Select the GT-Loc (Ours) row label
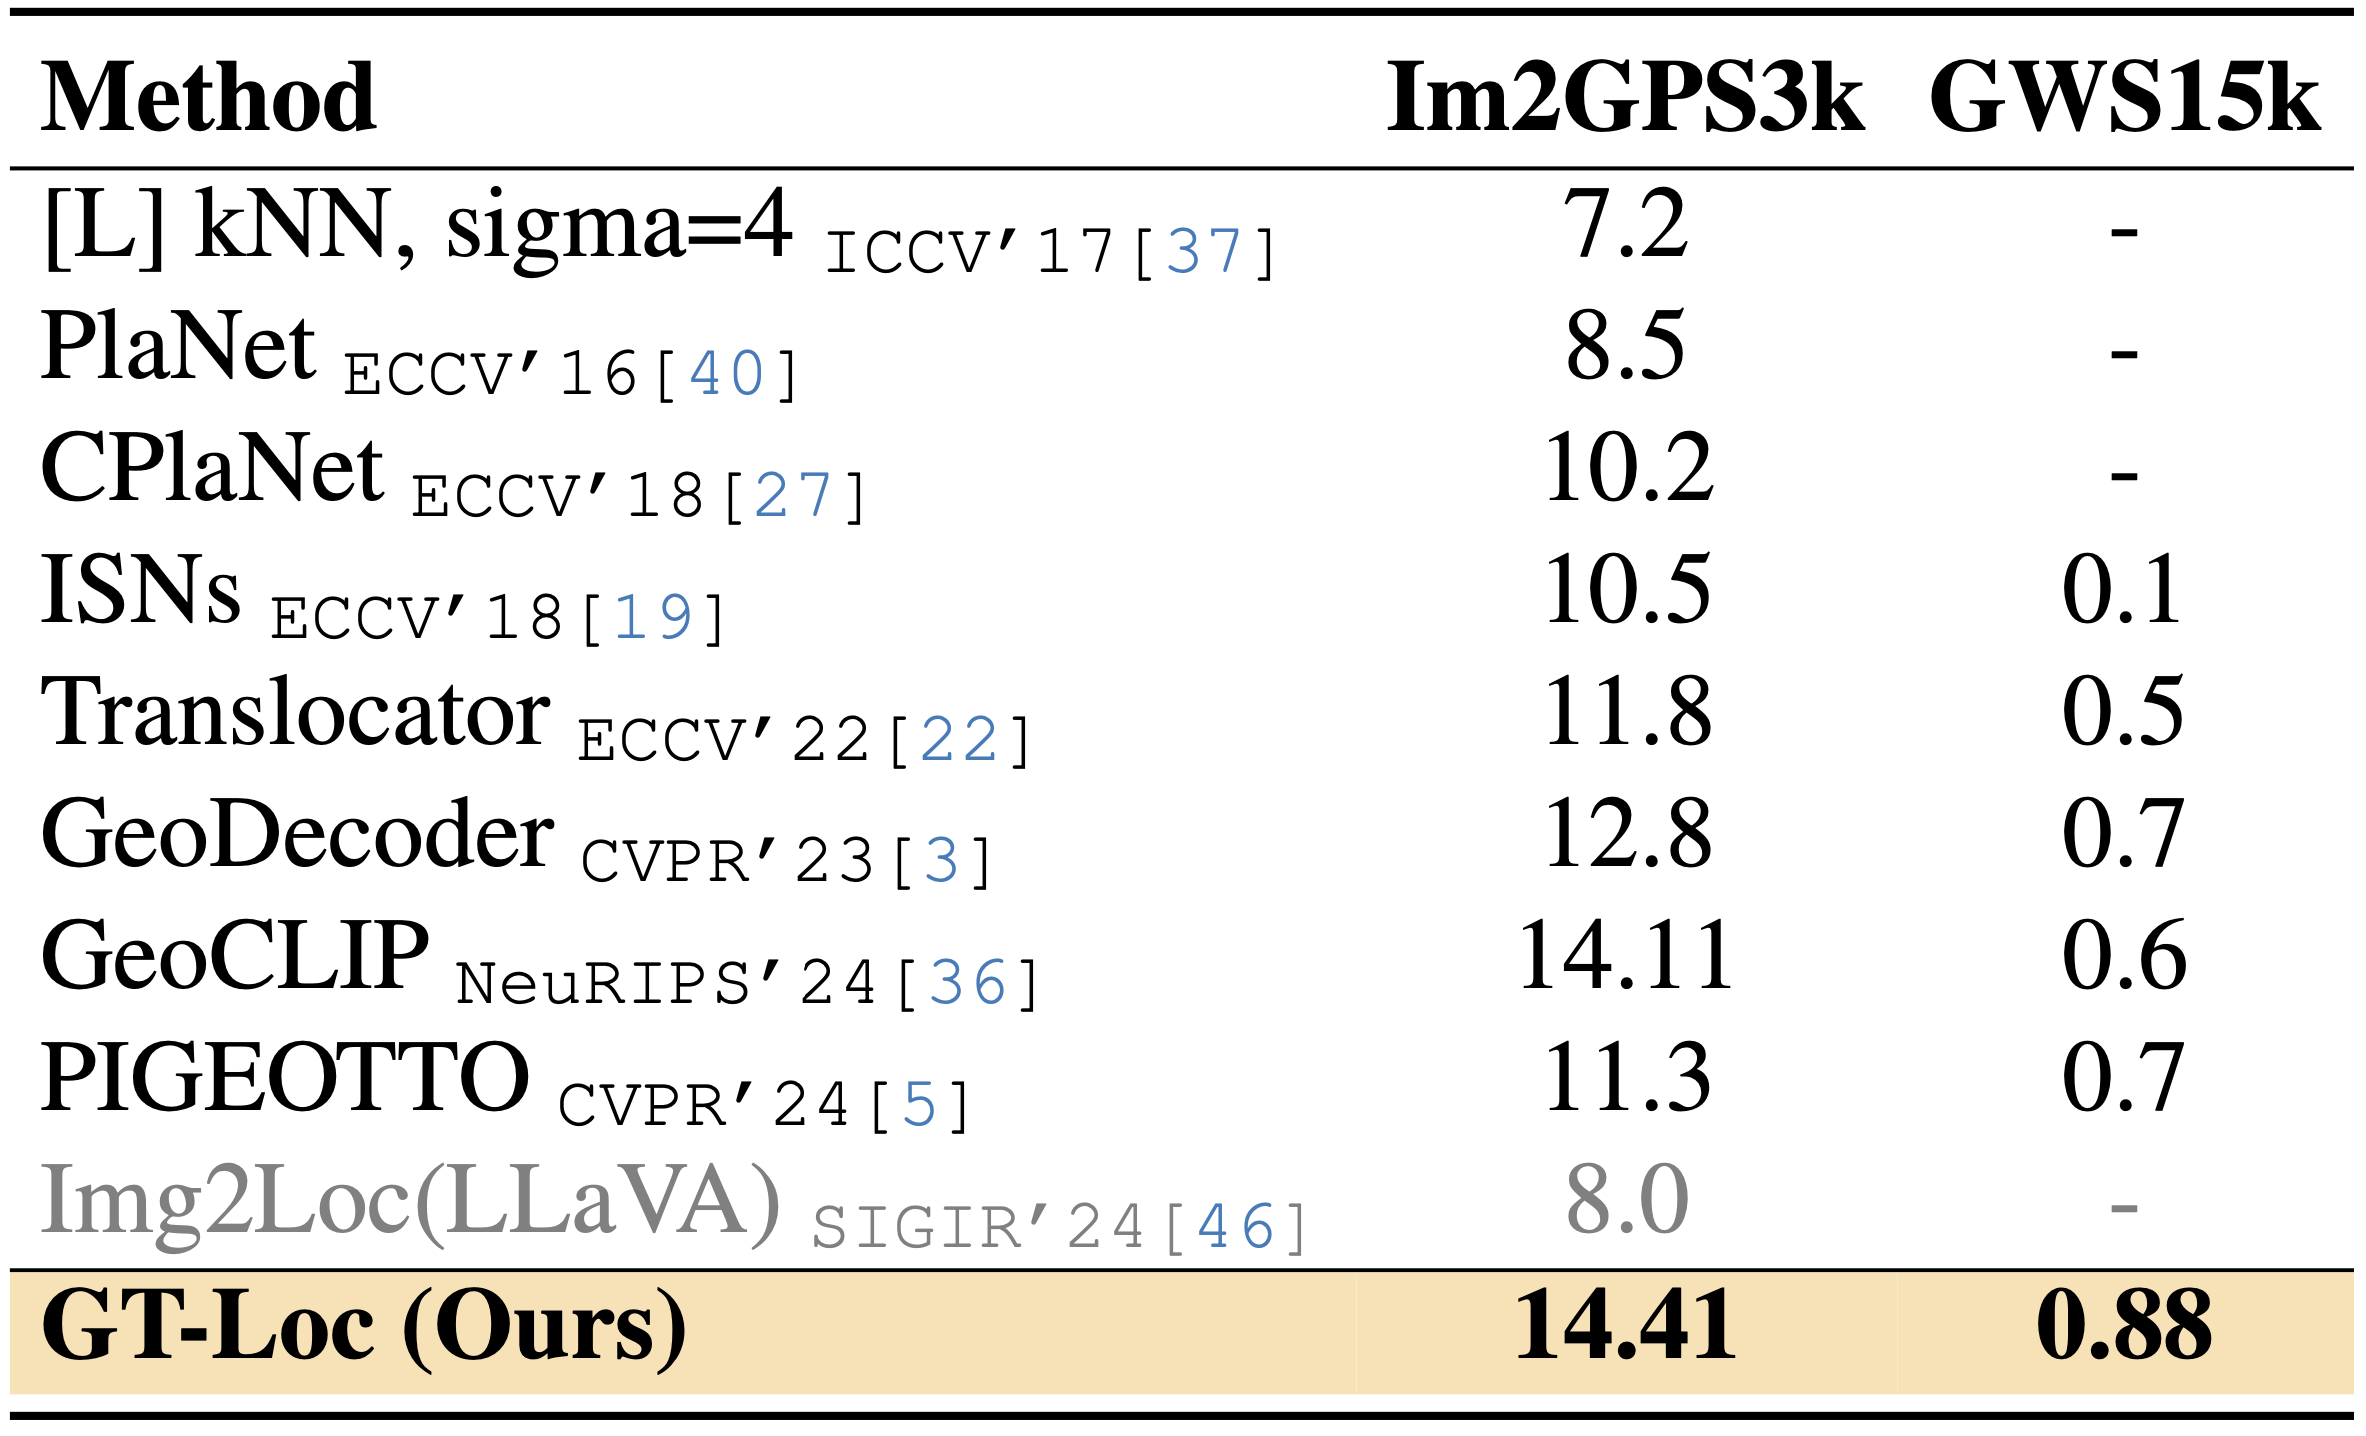This screenshot has height=1436, width=2366. click(364, 1328)
